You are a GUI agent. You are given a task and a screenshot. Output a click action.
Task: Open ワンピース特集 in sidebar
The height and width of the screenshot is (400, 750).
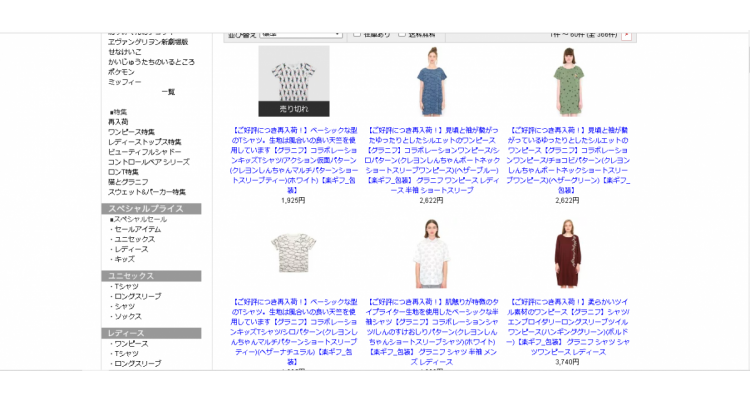[131, 132]
